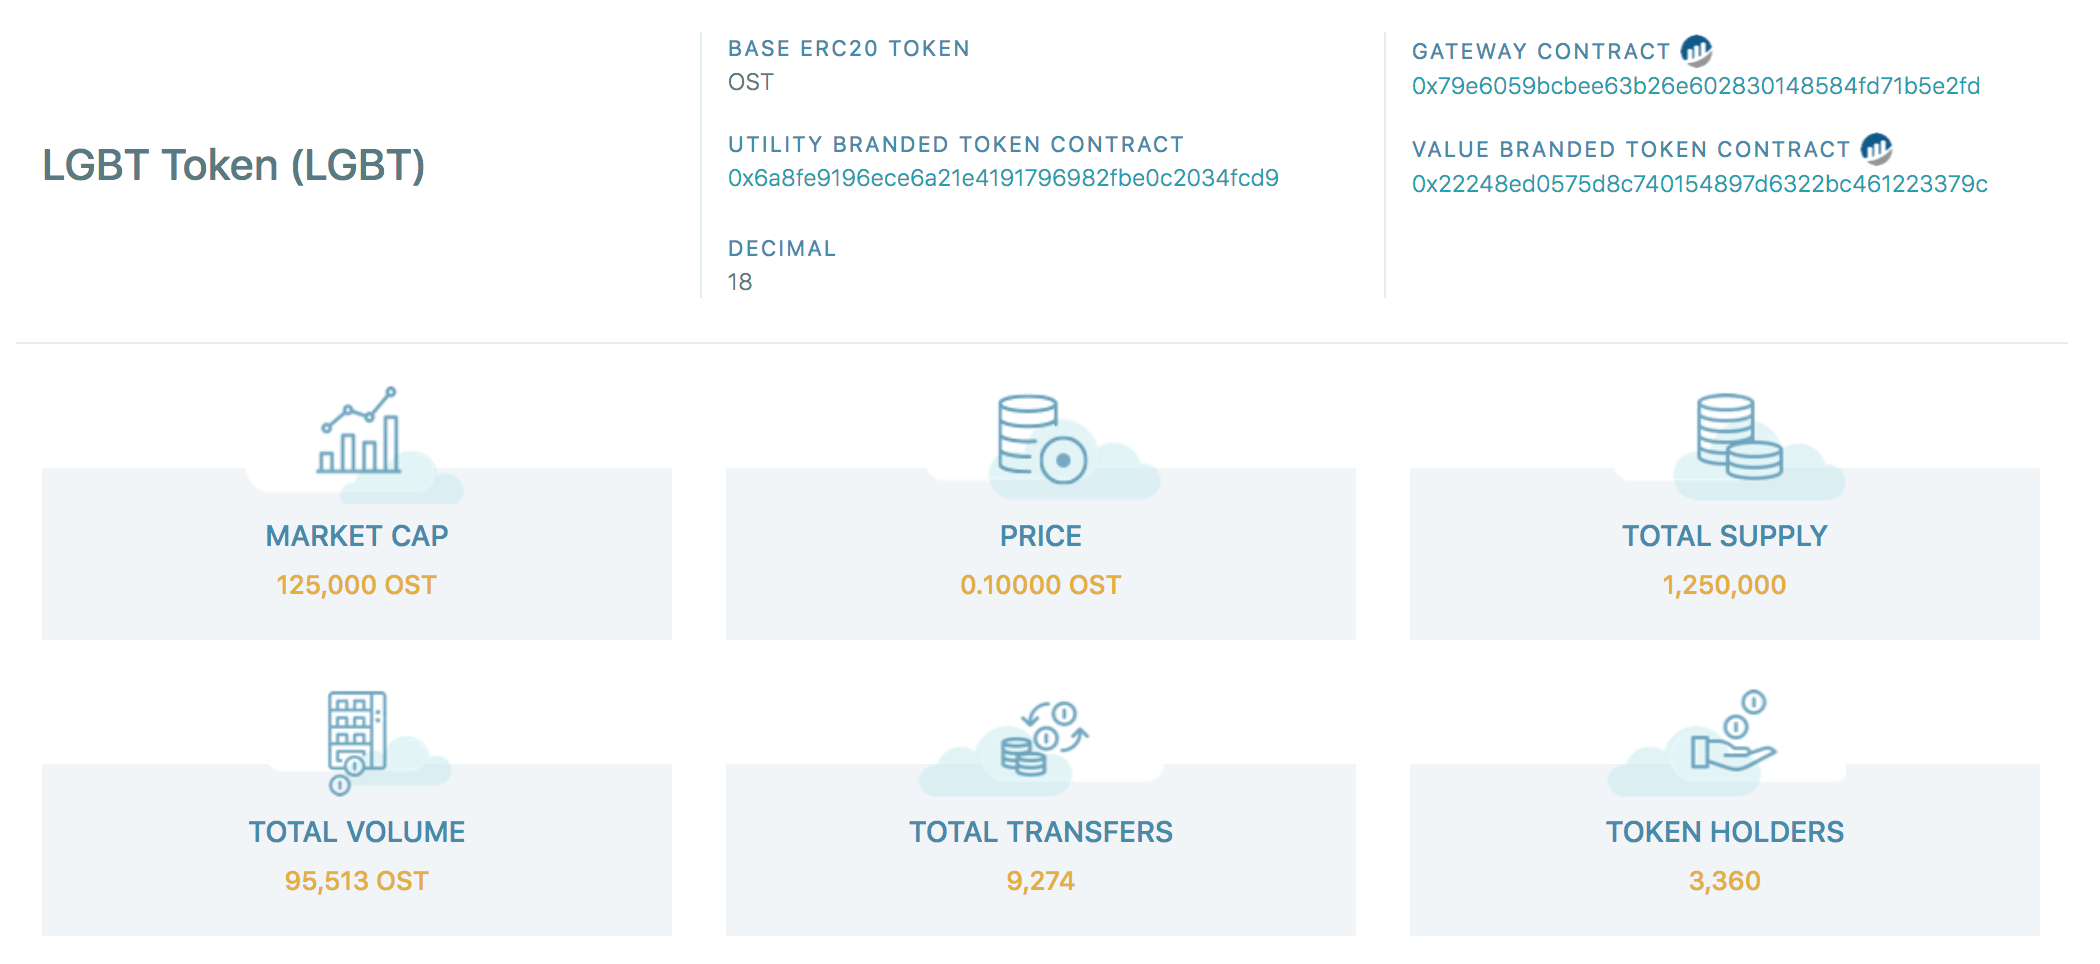This screenshot has width=2100, height=964.
Task: Click the PRICE heading
Action: pyautogui.click(x=1041, y=536)
